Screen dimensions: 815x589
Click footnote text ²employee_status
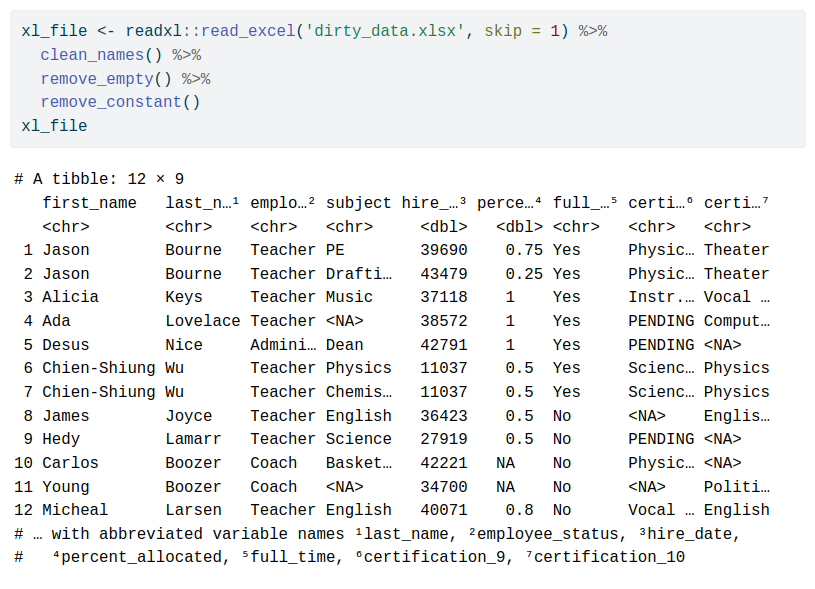point(544,534)
